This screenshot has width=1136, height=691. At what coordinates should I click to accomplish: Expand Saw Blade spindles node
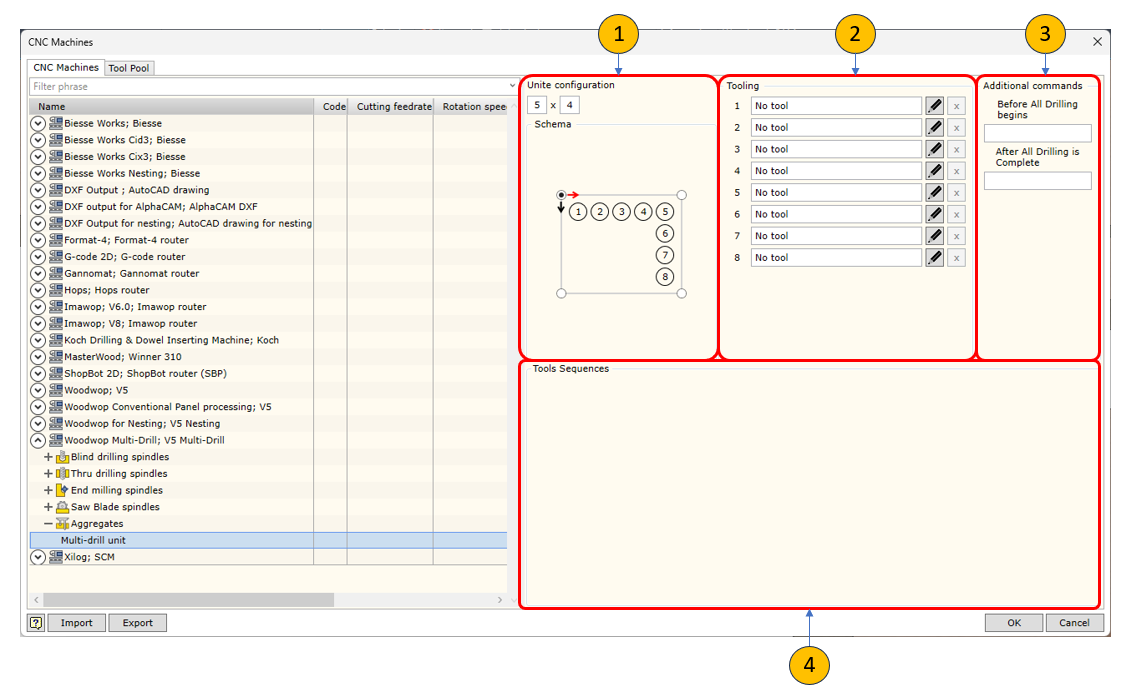[x=48, y=507]
